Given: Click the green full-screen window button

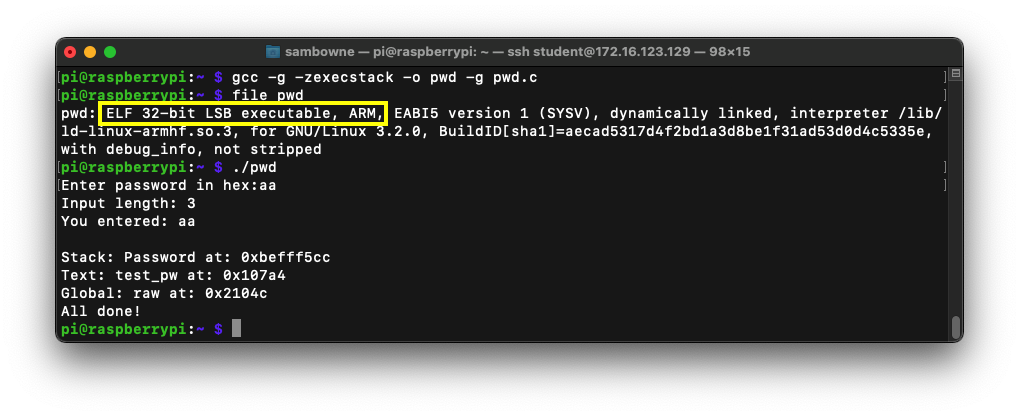Looking at the screenshot, I should click(110, 51).
